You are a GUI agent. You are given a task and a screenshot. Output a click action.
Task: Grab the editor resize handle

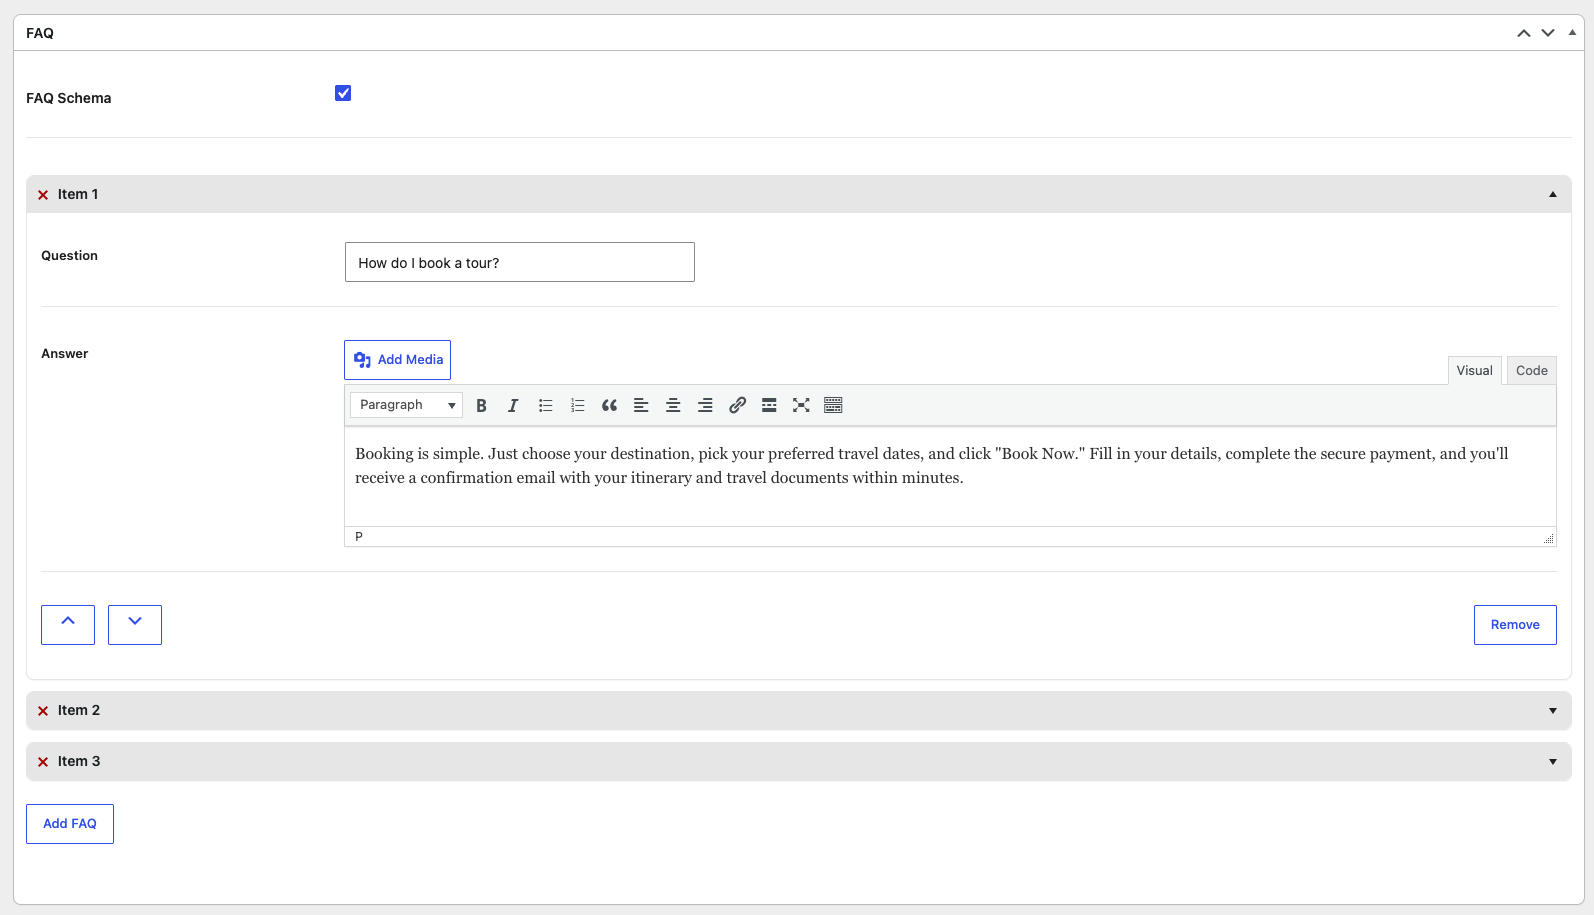pos(1549,539)
